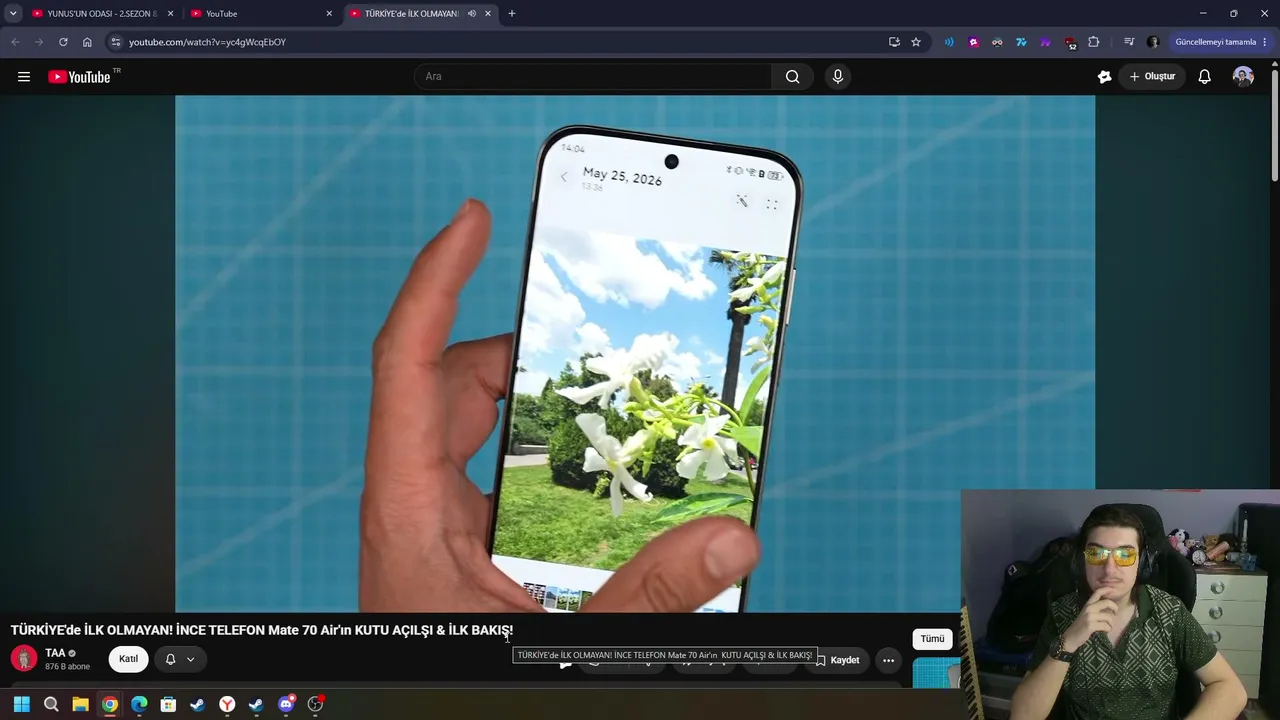
Task: Click the Oluştur create button
Action: coord(1152,77)
